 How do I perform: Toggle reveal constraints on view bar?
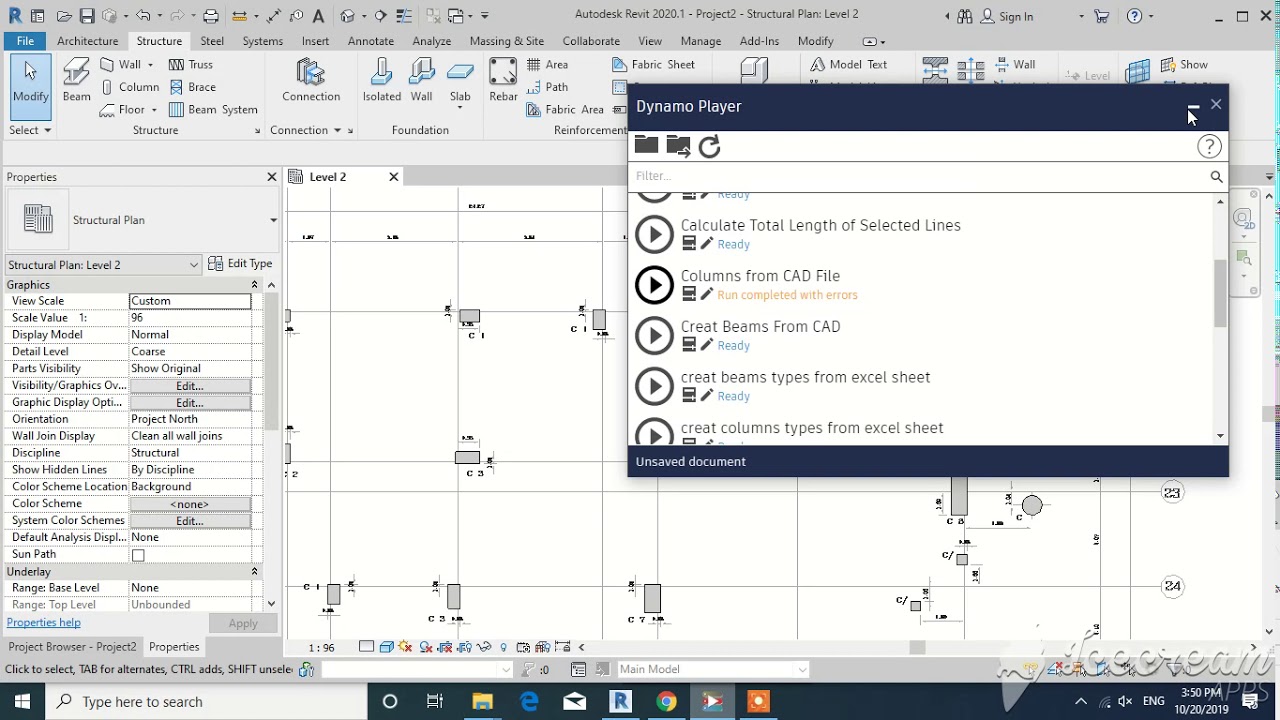[563, 648]
